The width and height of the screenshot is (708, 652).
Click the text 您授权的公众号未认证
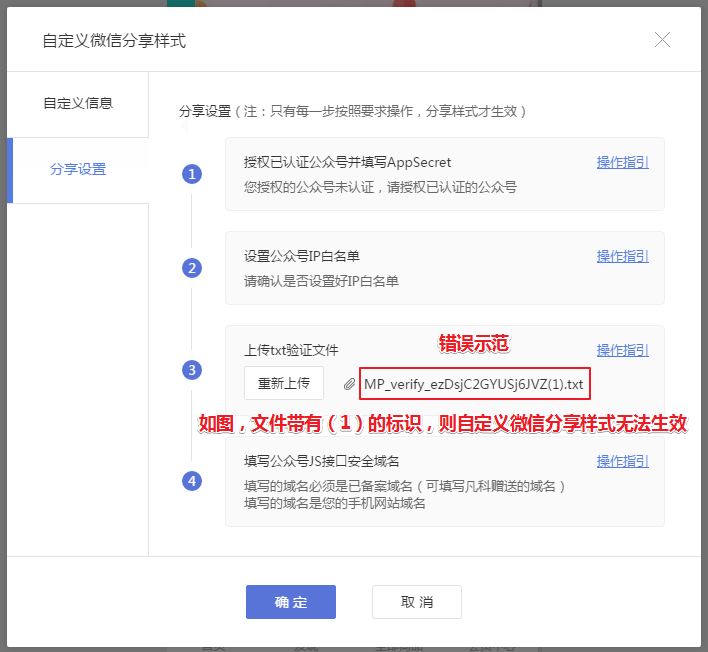309,187
